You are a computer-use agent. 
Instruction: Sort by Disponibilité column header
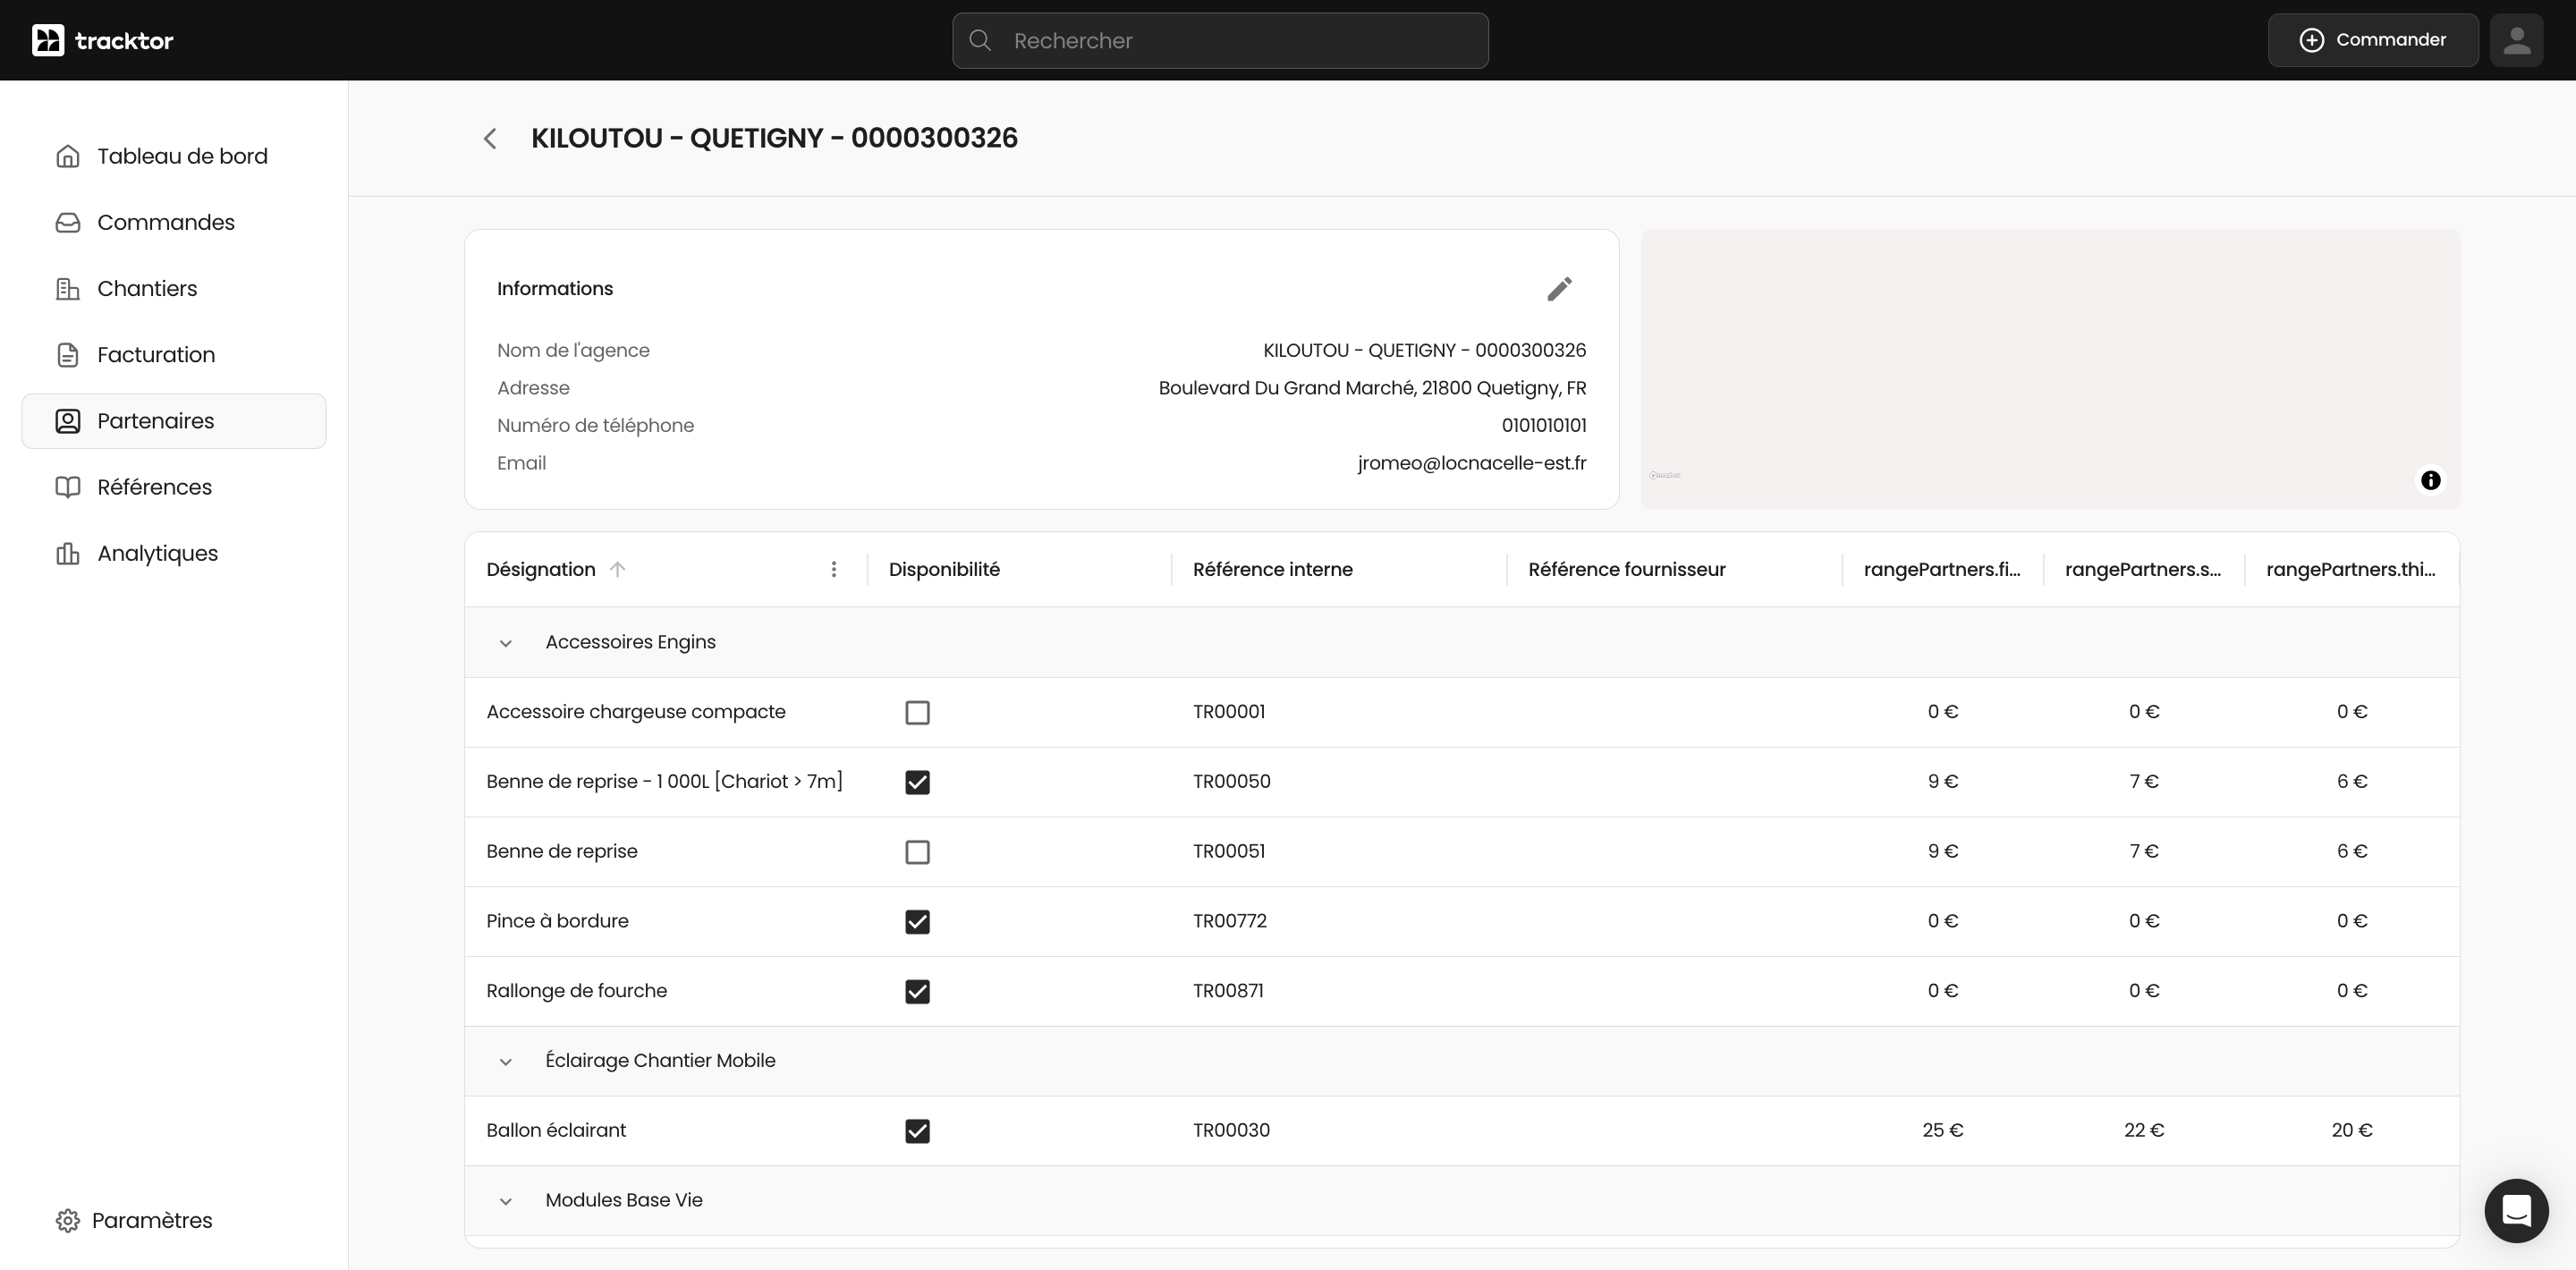(x=944, y=569)
